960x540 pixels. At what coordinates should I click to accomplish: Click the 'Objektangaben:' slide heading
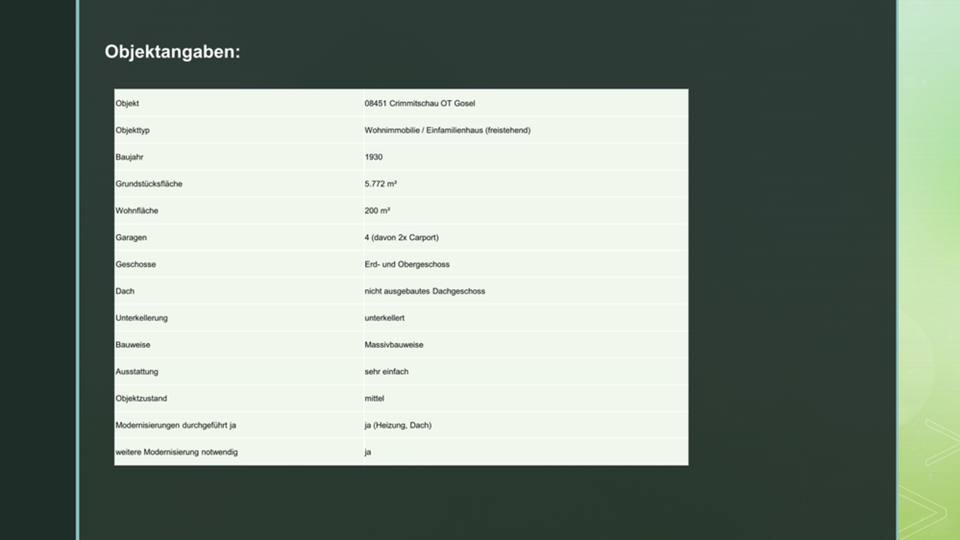172,51
